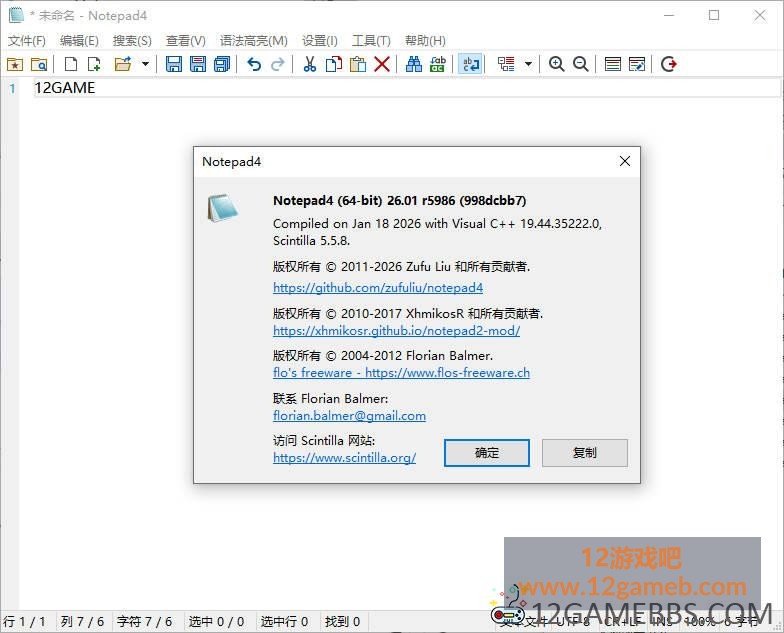The image size is (784, 633).
Task: Open the 编辑(E) menu
Action: 79,40
